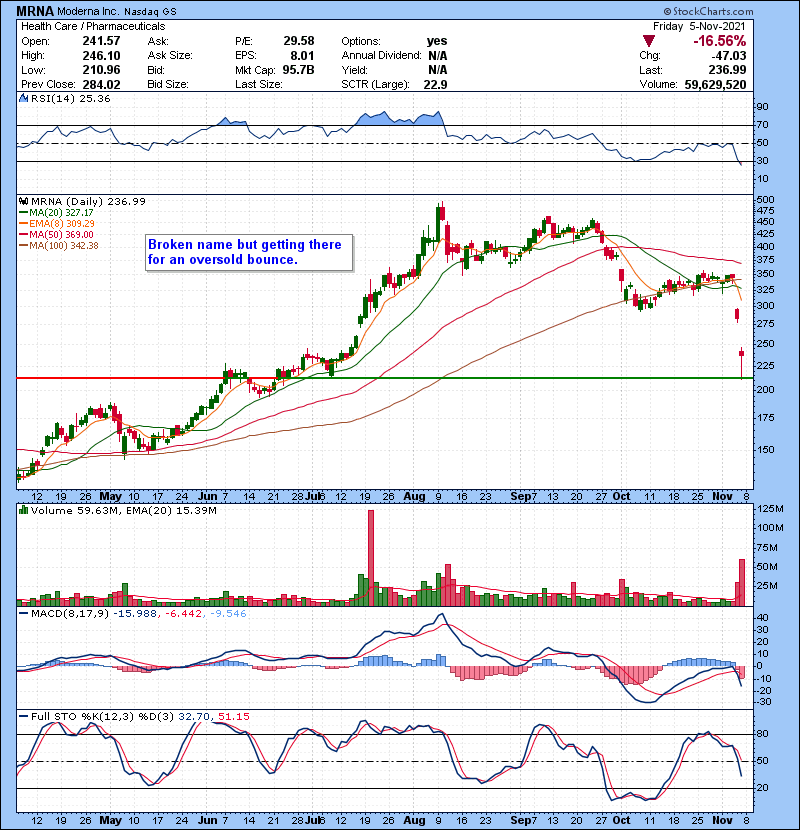800x830 pixels.
Task: Click the horizontal support line near 212
Action: pos(384,378)
